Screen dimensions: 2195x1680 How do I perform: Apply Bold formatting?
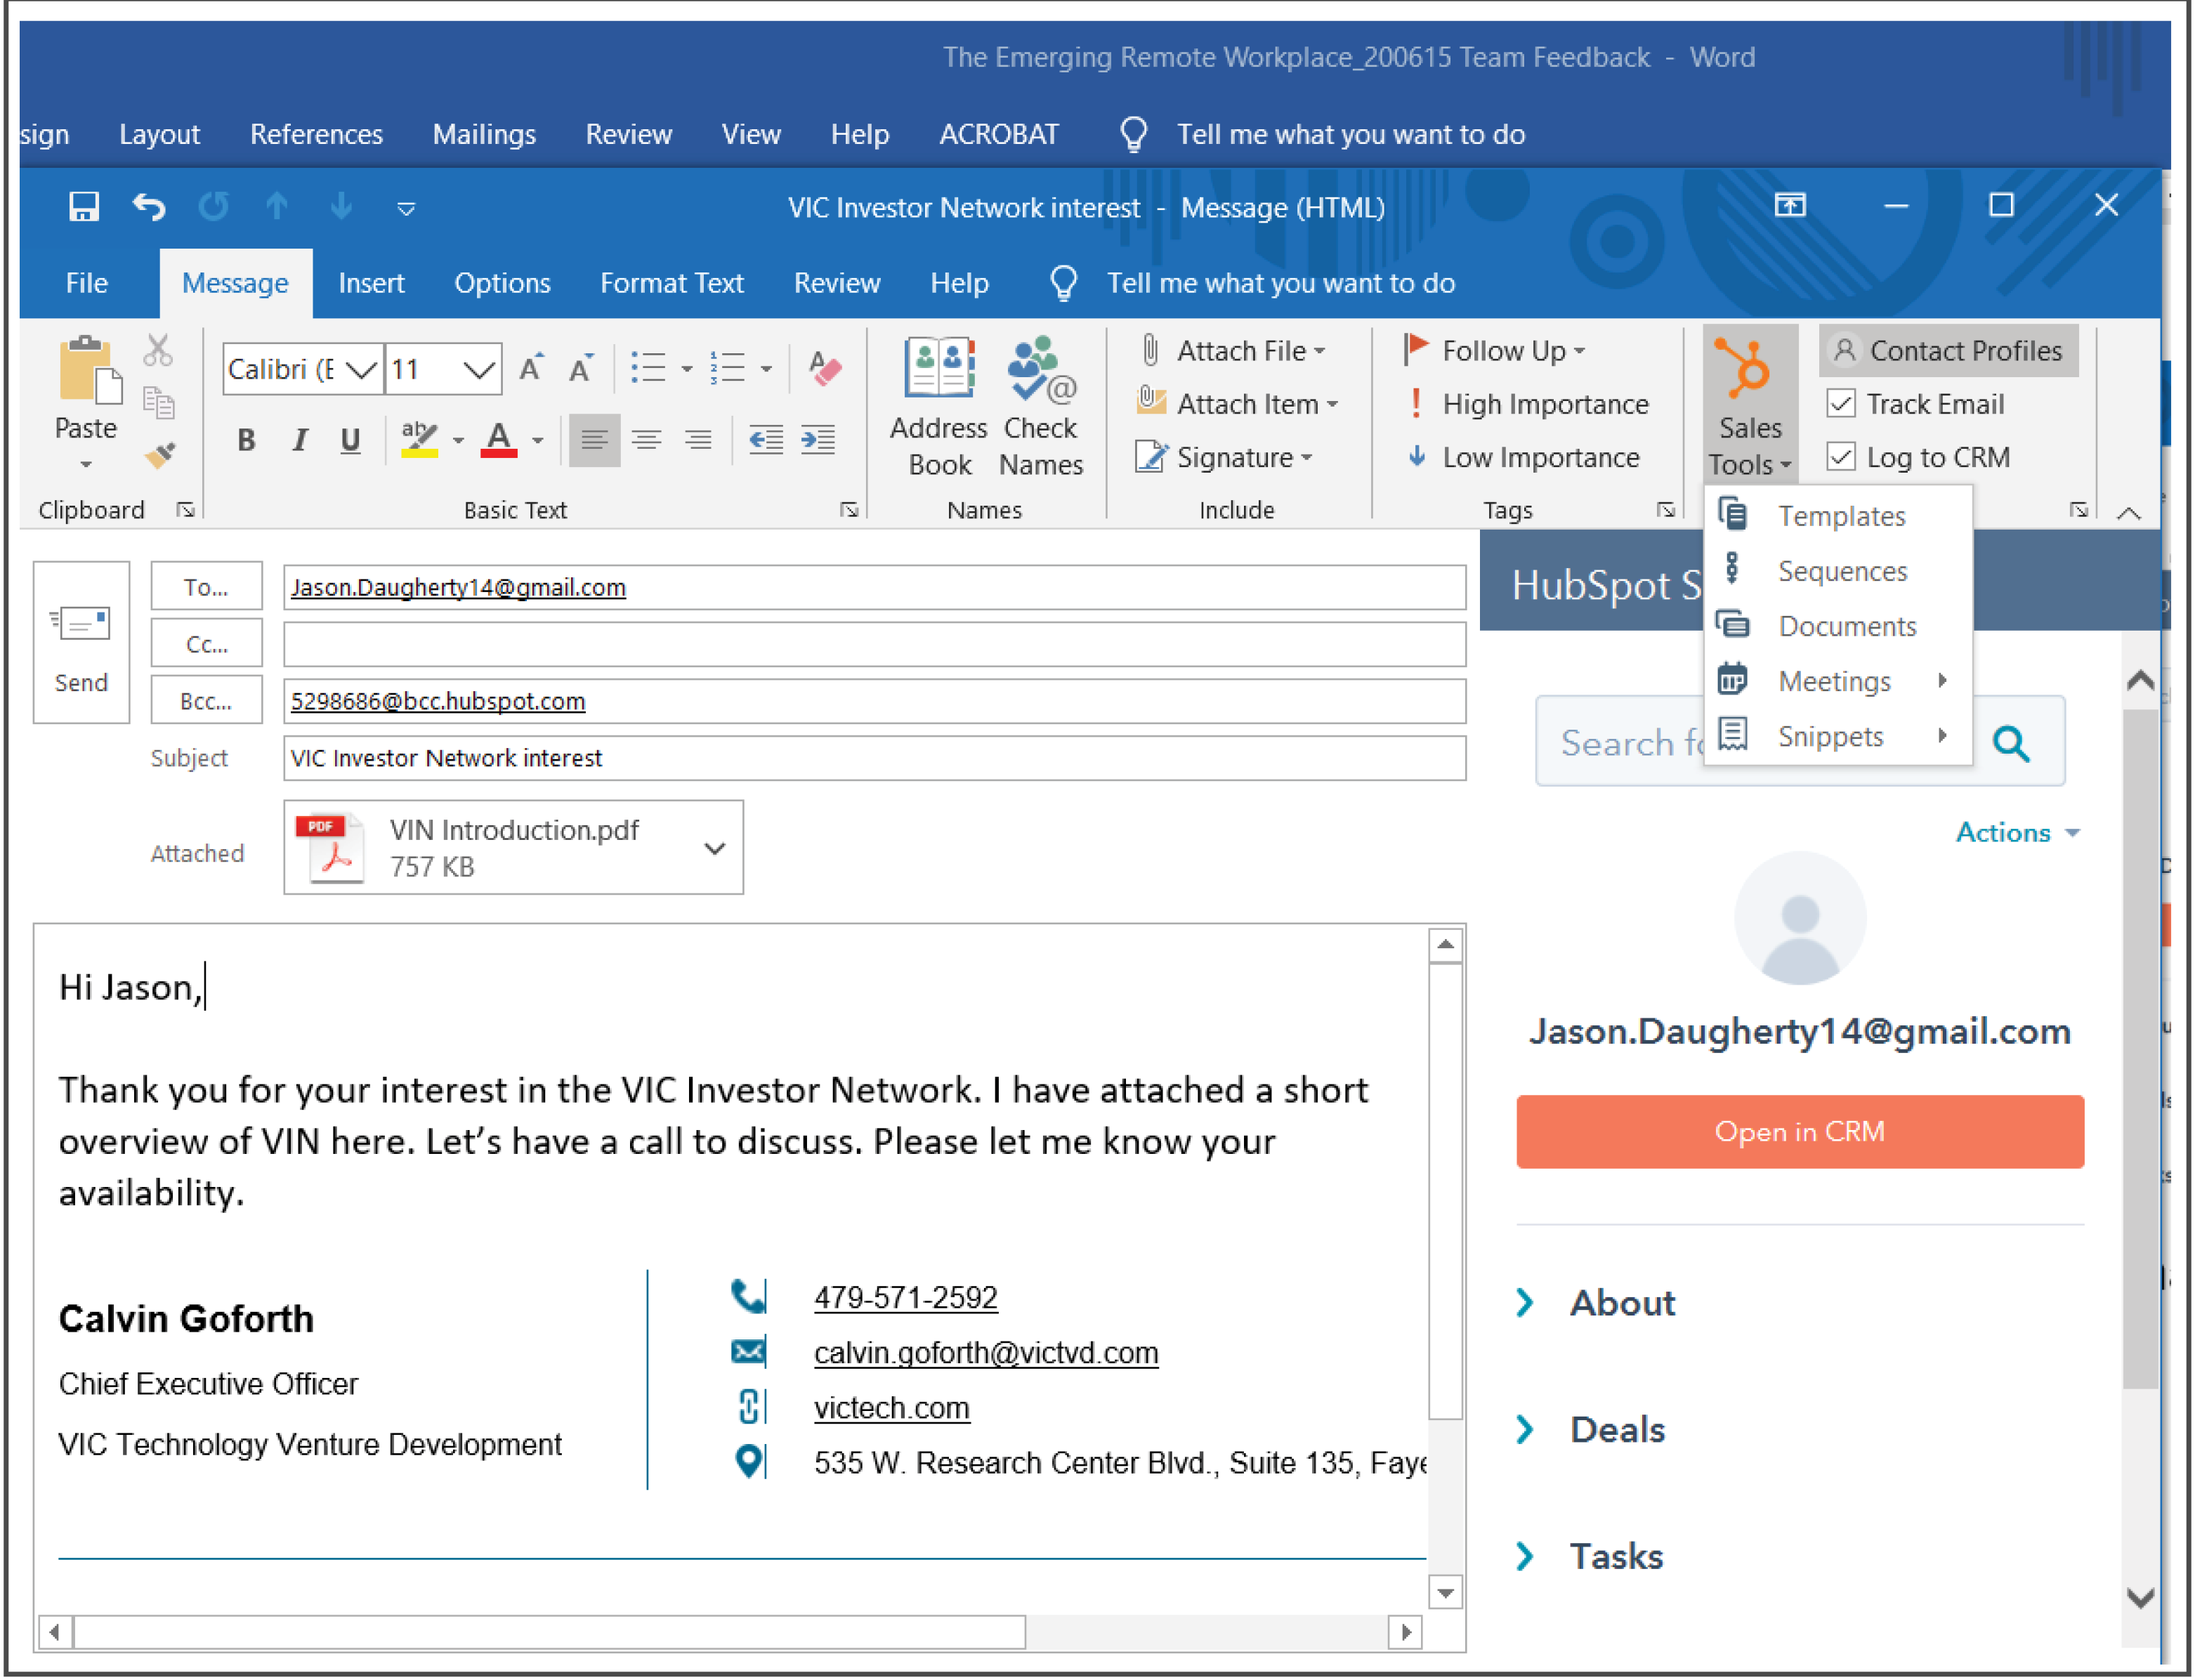246,440
